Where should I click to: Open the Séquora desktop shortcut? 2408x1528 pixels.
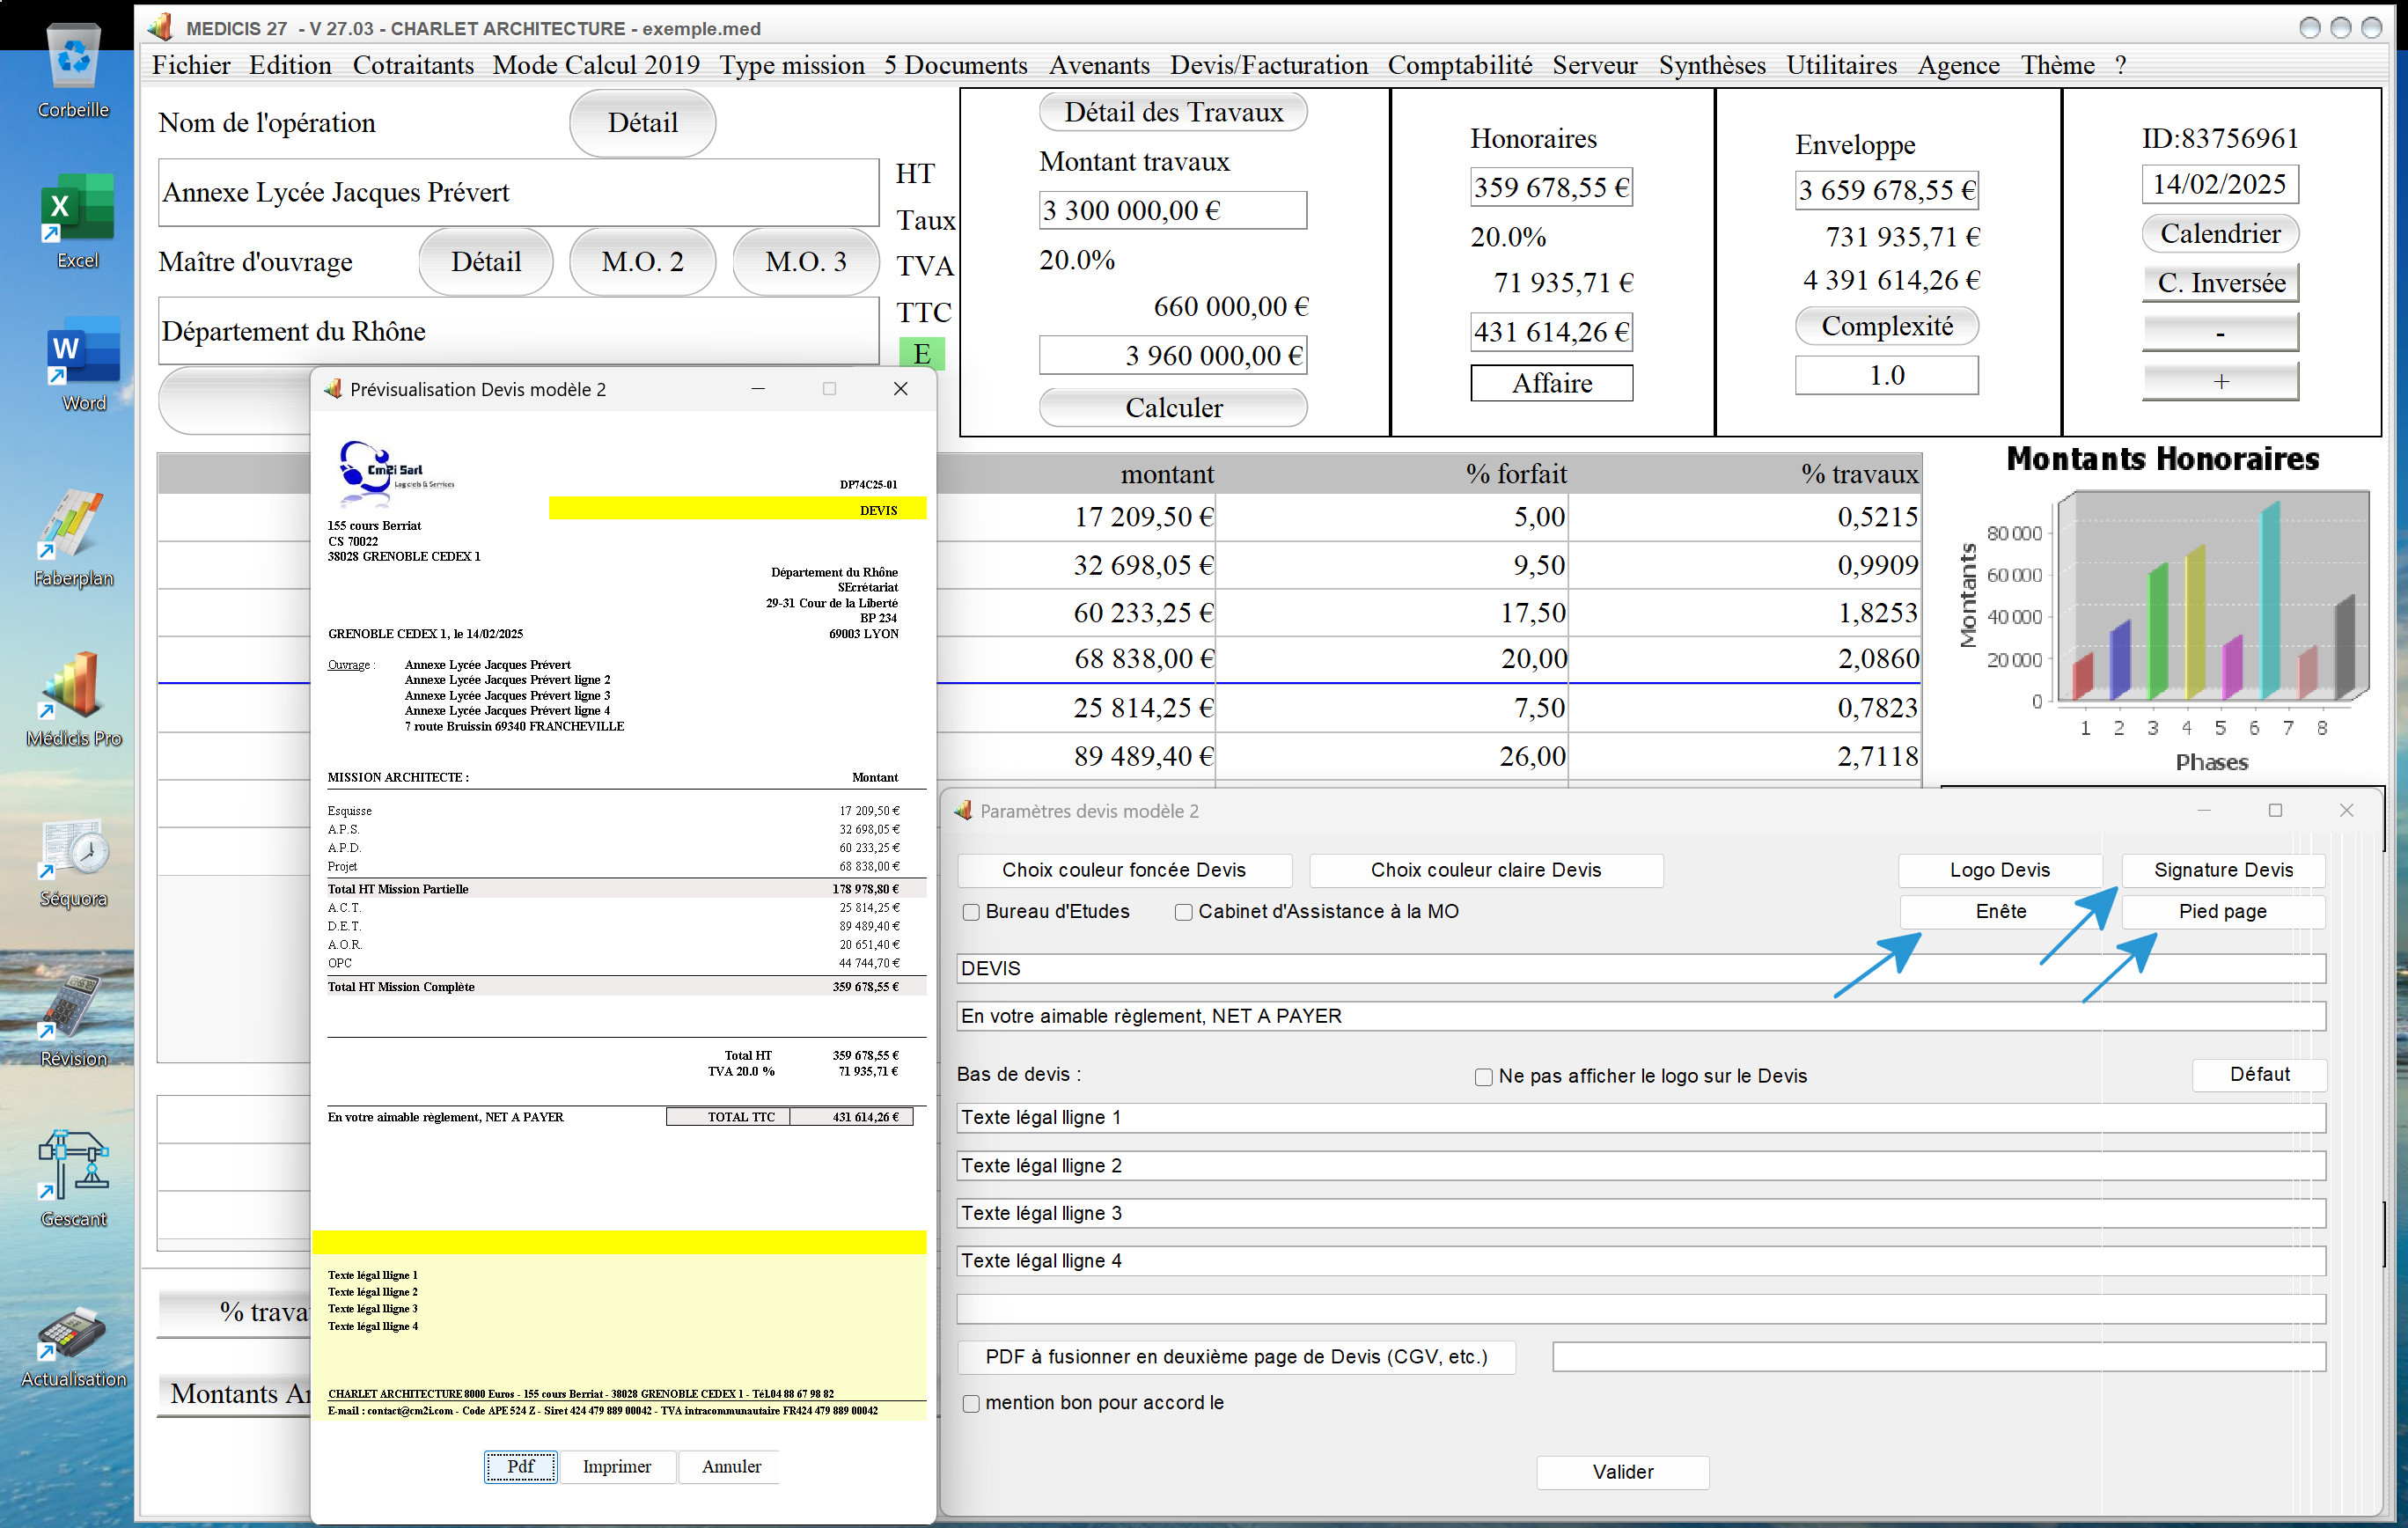coord(73,861)
